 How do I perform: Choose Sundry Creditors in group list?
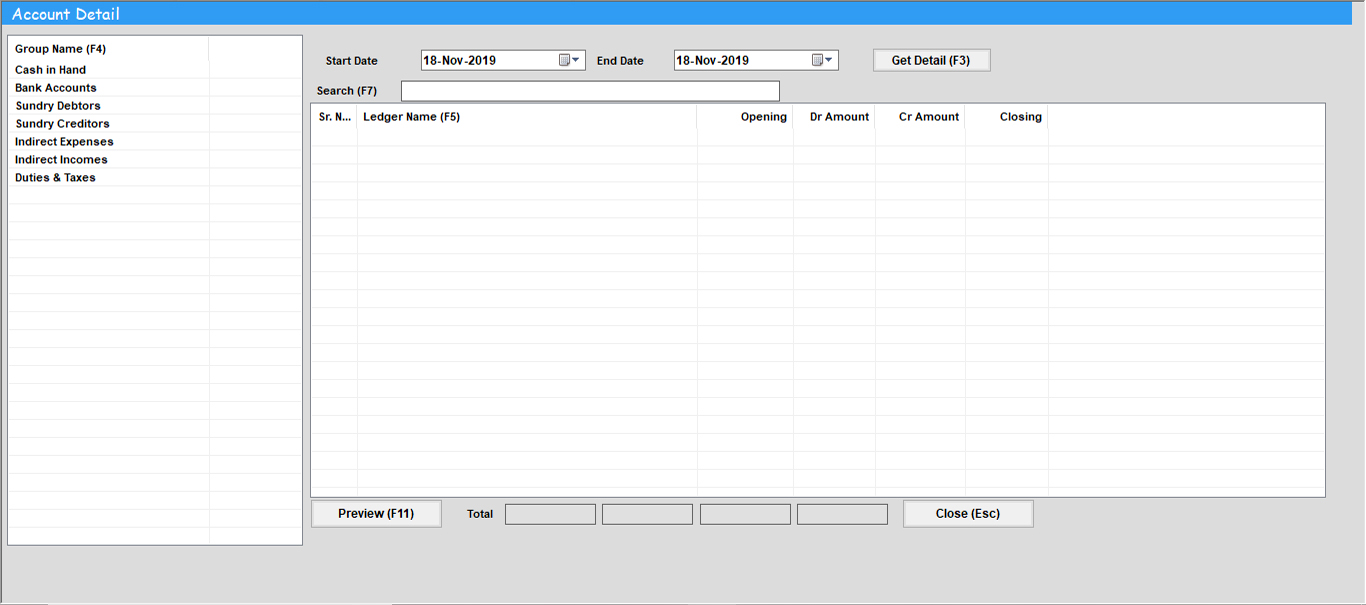coord(62,124)
